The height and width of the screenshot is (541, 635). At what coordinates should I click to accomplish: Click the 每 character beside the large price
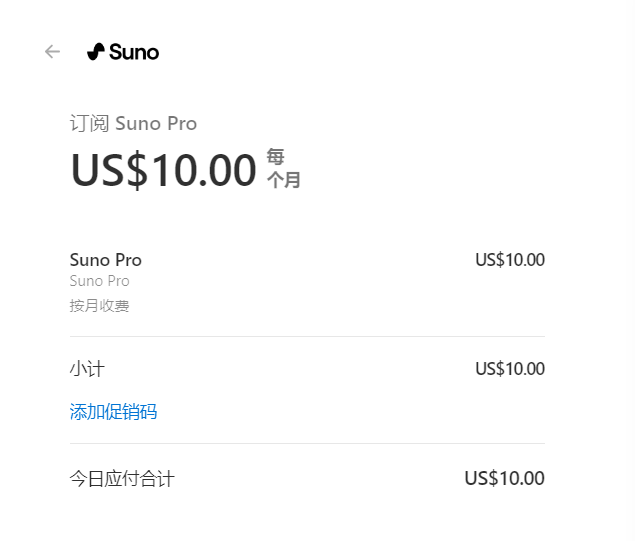[275, 157]
